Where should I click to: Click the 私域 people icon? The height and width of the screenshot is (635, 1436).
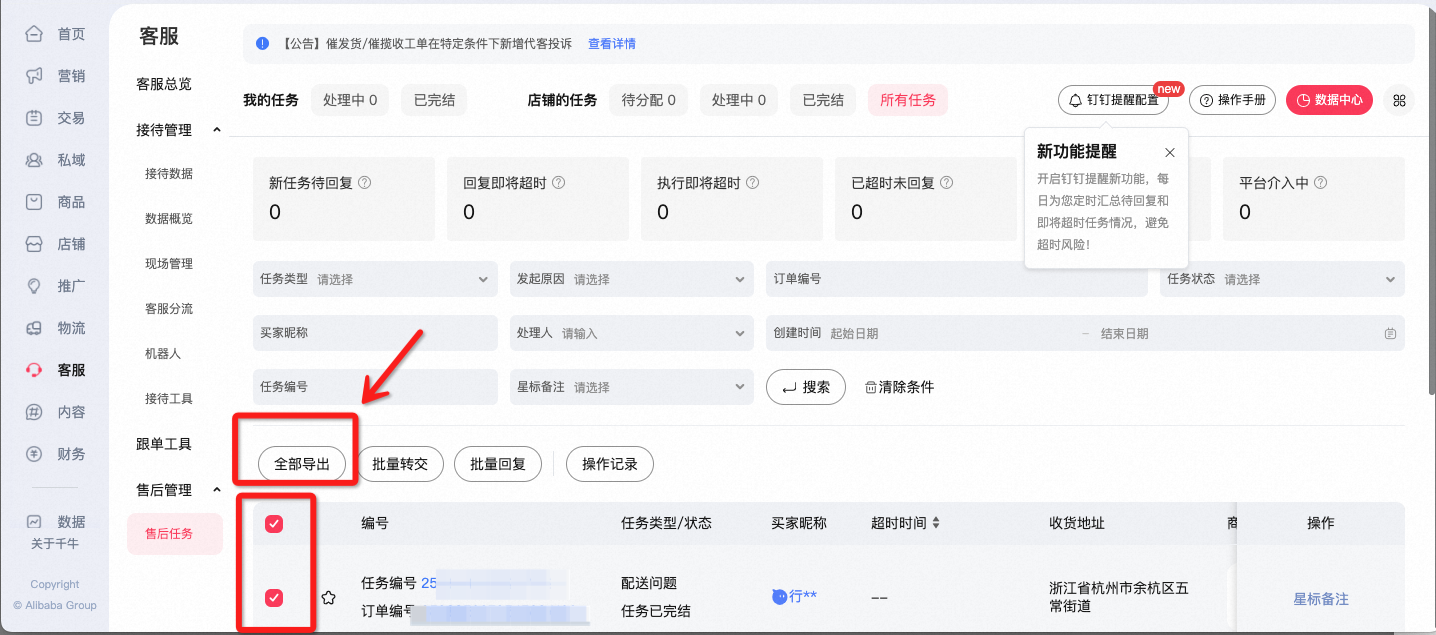pos(34,160)
